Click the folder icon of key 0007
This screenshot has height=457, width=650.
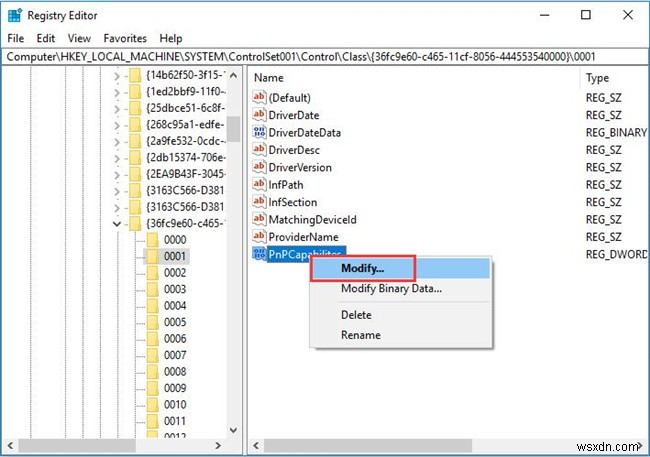click(x=153, y=355)
